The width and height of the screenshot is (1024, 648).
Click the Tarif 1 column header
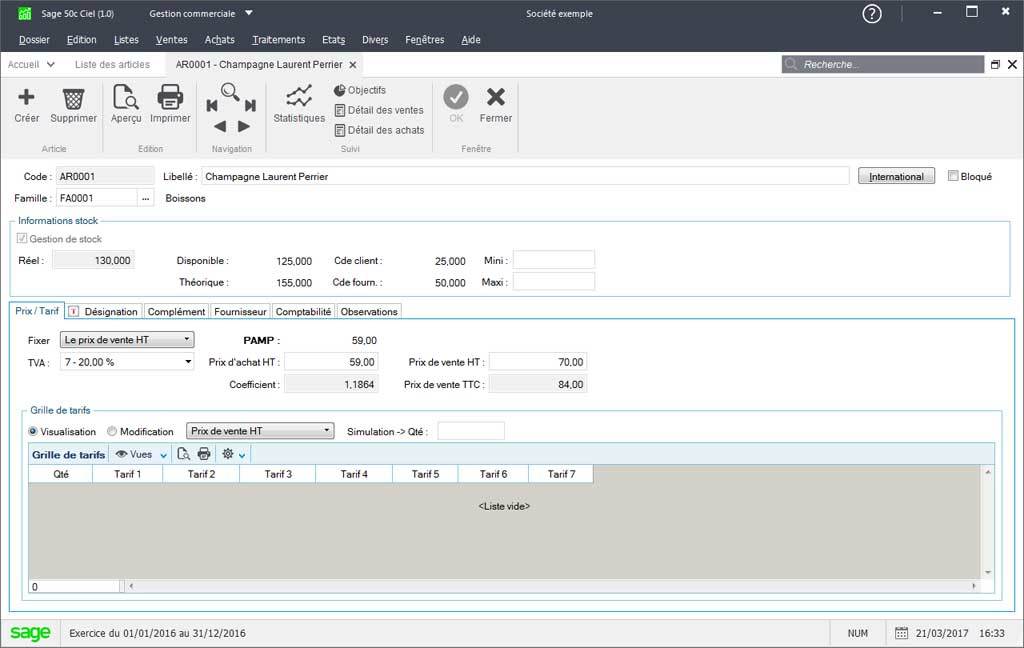(x=127, y=474)
